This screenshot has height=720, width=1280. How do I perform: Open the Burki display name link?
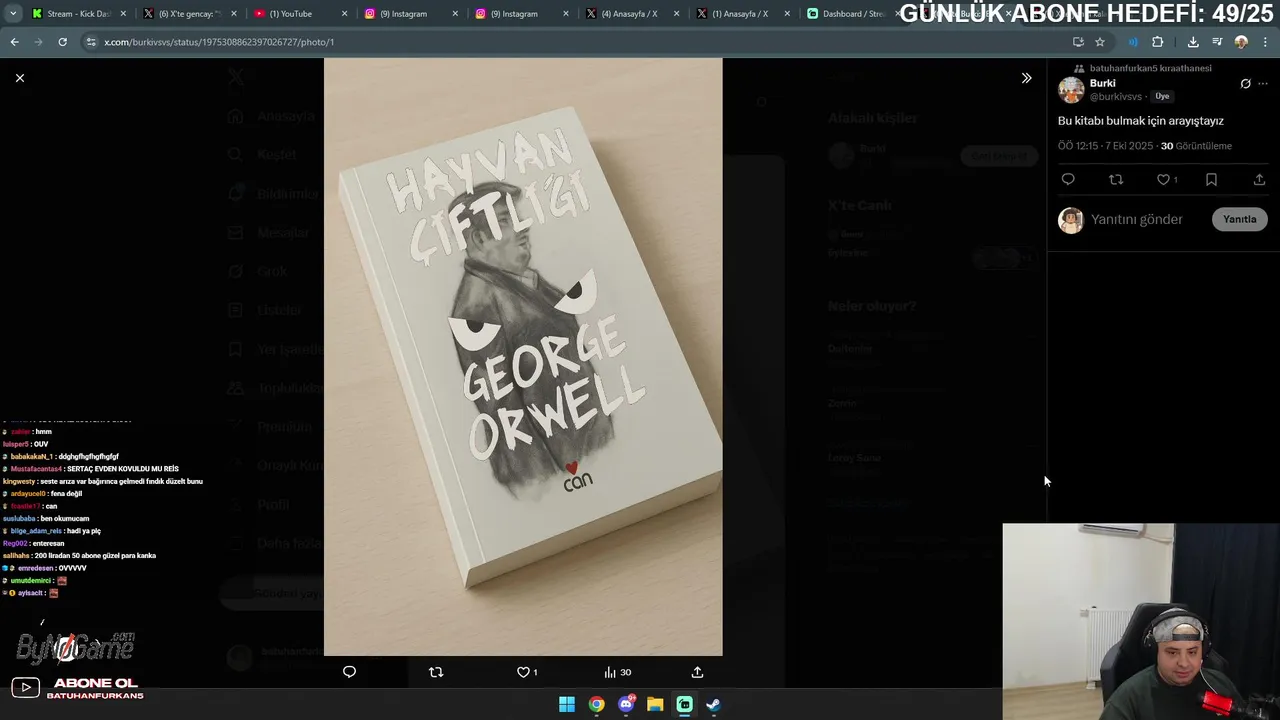pyautogui.click(x=1102, y=83)
